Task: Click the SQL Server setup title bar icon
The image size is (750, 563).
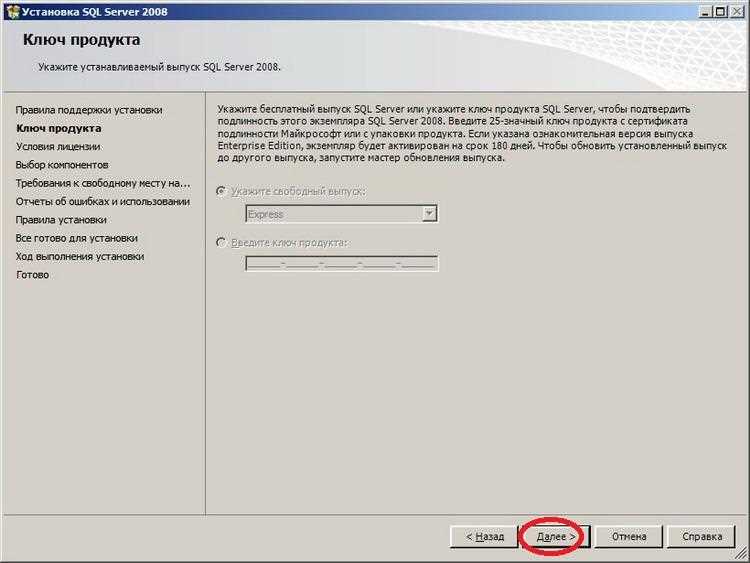Action: [13, 11]
